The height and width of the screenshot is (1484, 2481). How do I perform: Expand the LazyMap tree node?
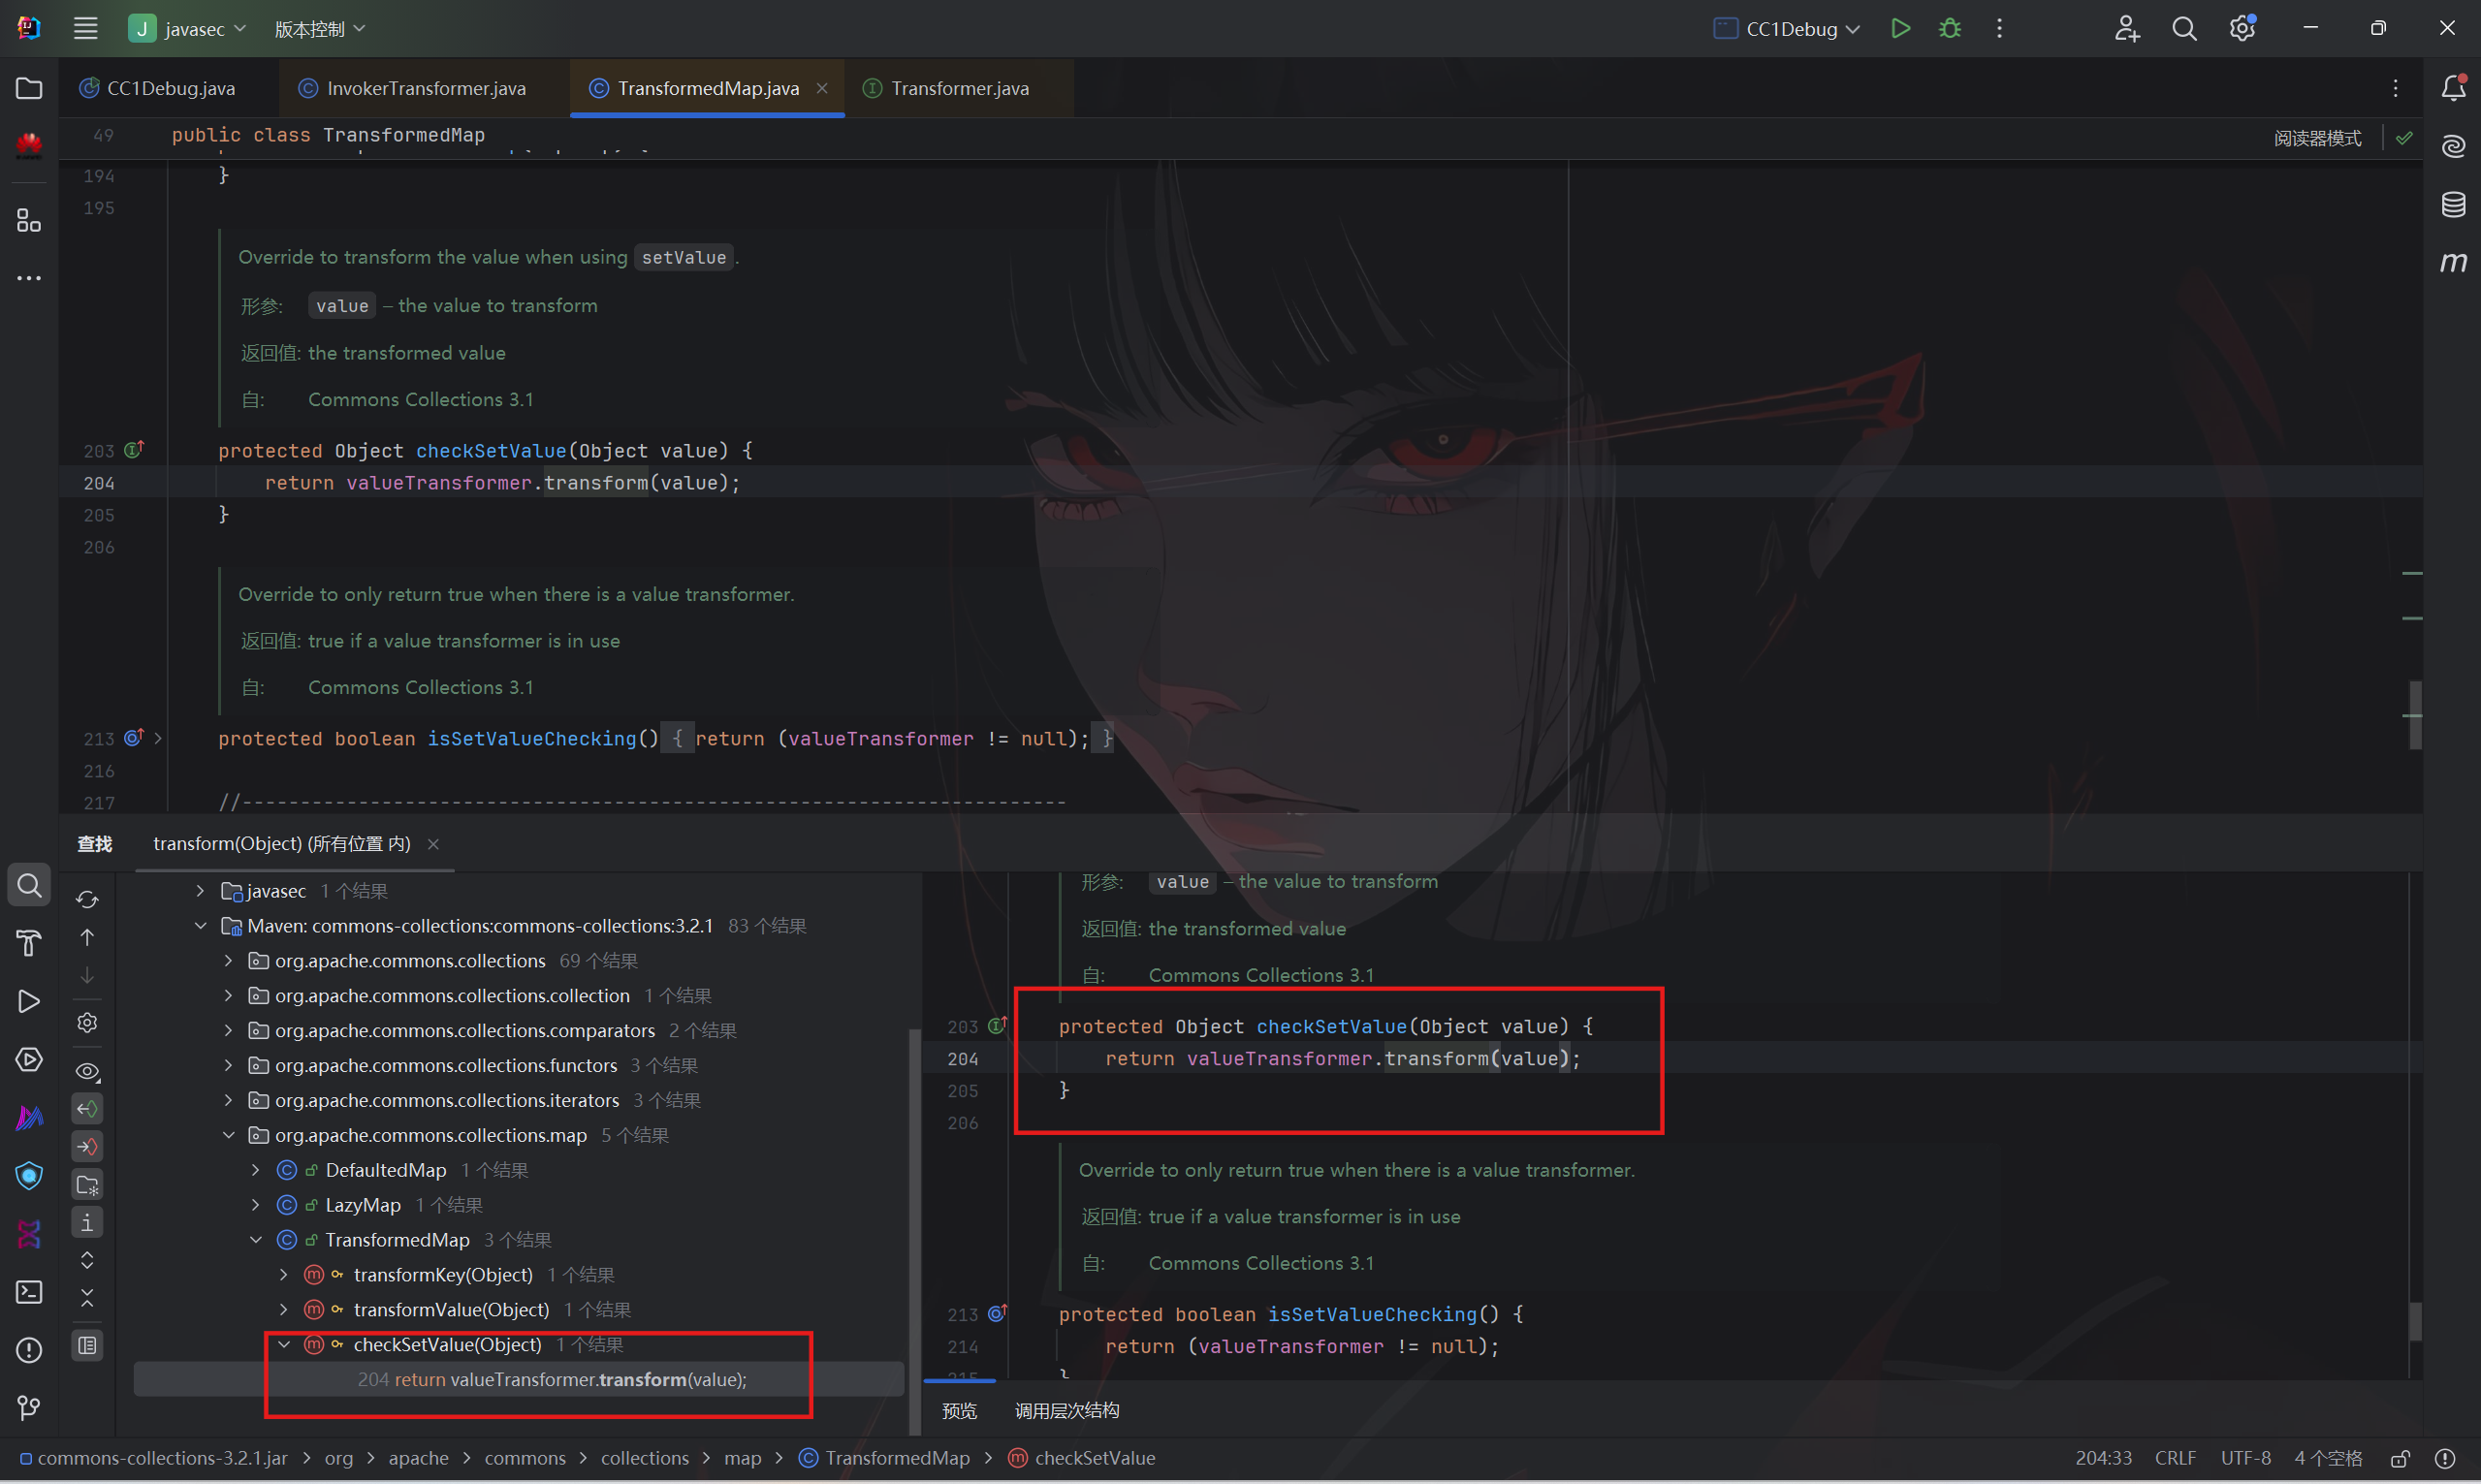click(x=256, y=1205)
